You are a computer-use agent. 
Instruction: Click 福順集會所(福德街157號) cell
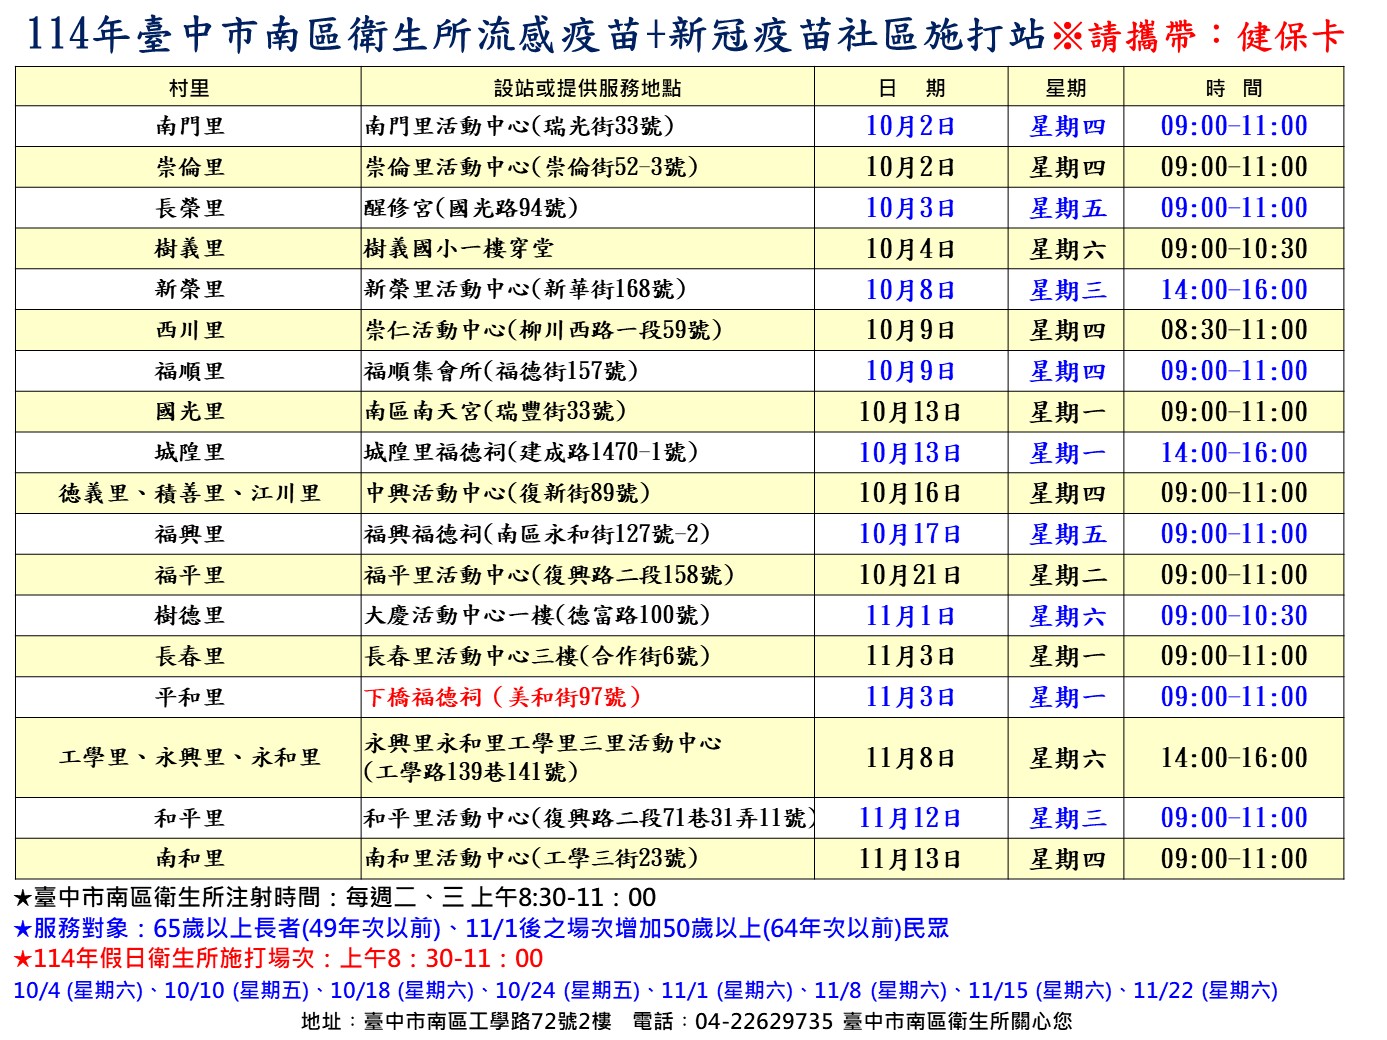click(x=501, y=371)
